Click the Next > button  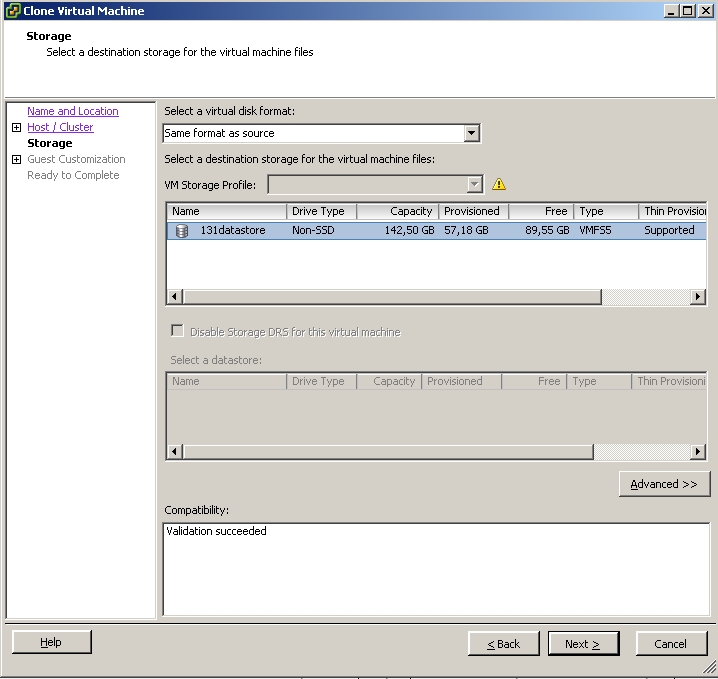pyautogui.click(x=583, y=644)
